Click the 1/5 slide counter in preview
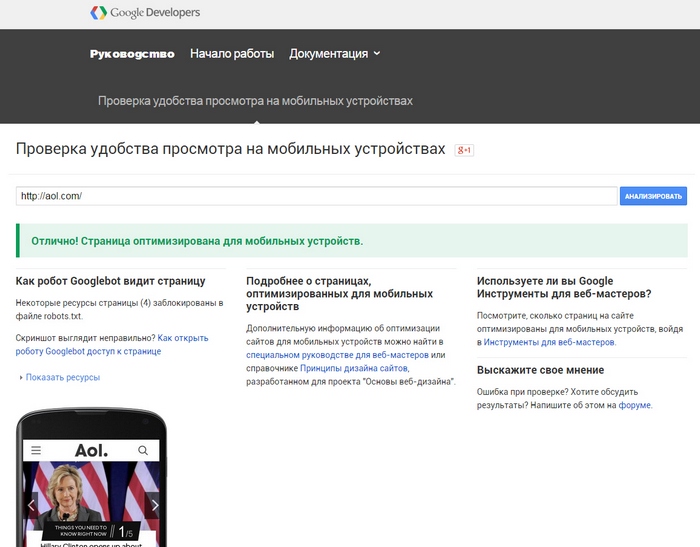This screenshot has height=547, width=700. (x=125, y=532)
